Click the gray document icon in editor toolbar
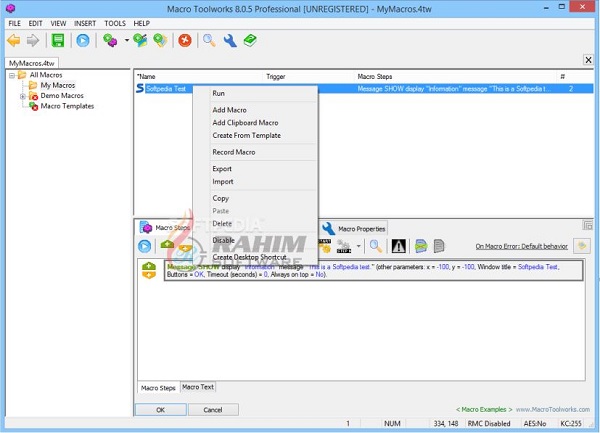The height and width of the screenshot is (433, 600). click(439, 246)
